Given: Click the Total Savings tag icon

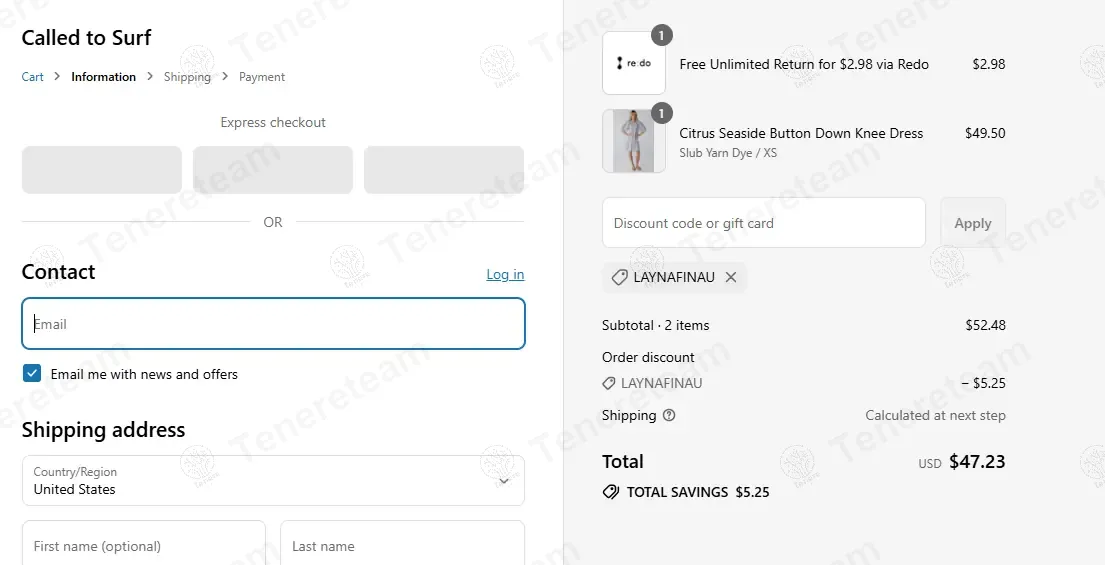Looking at the screenshot, I should [610, 492].
